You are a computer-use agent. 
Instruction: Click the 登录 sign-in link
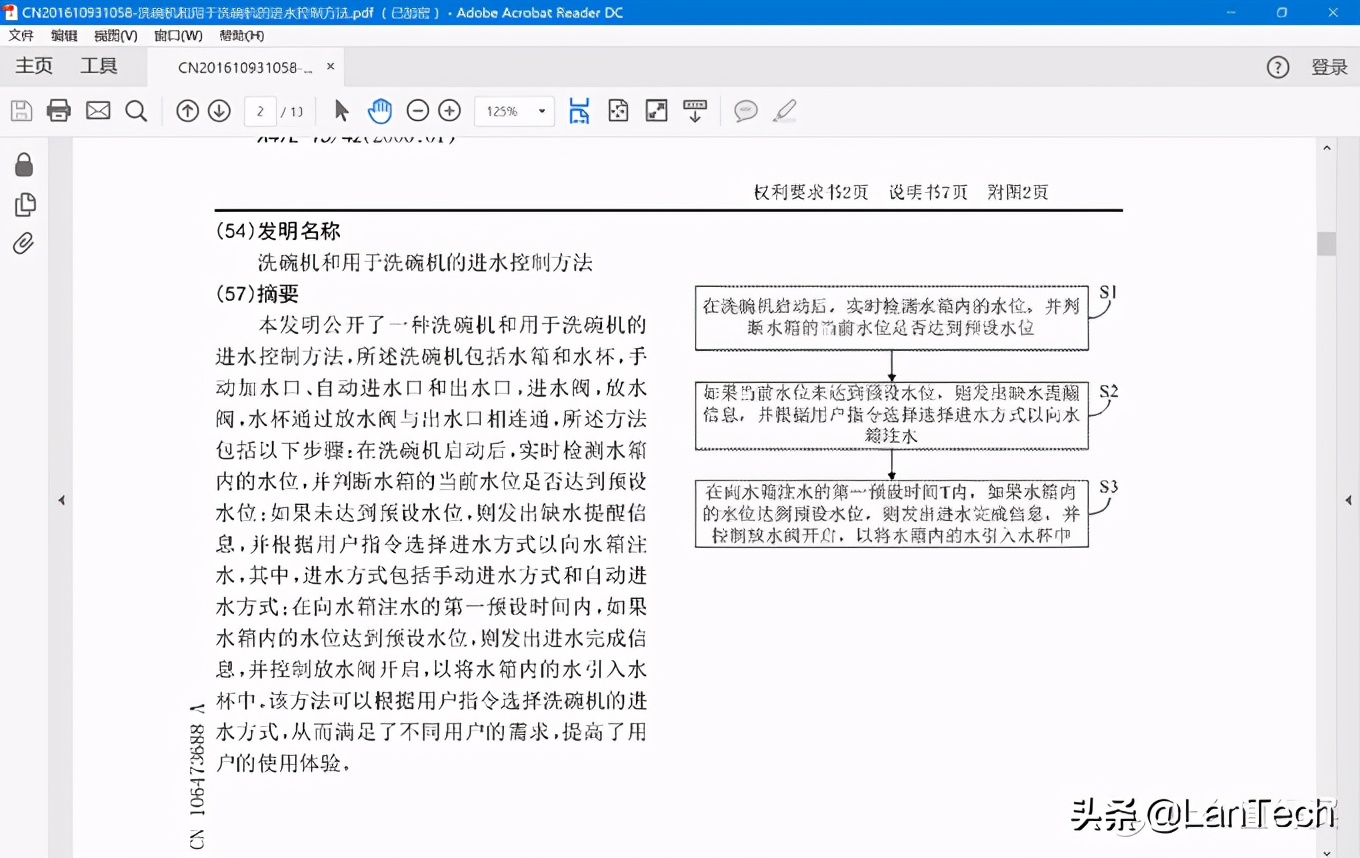[1331, 66]
